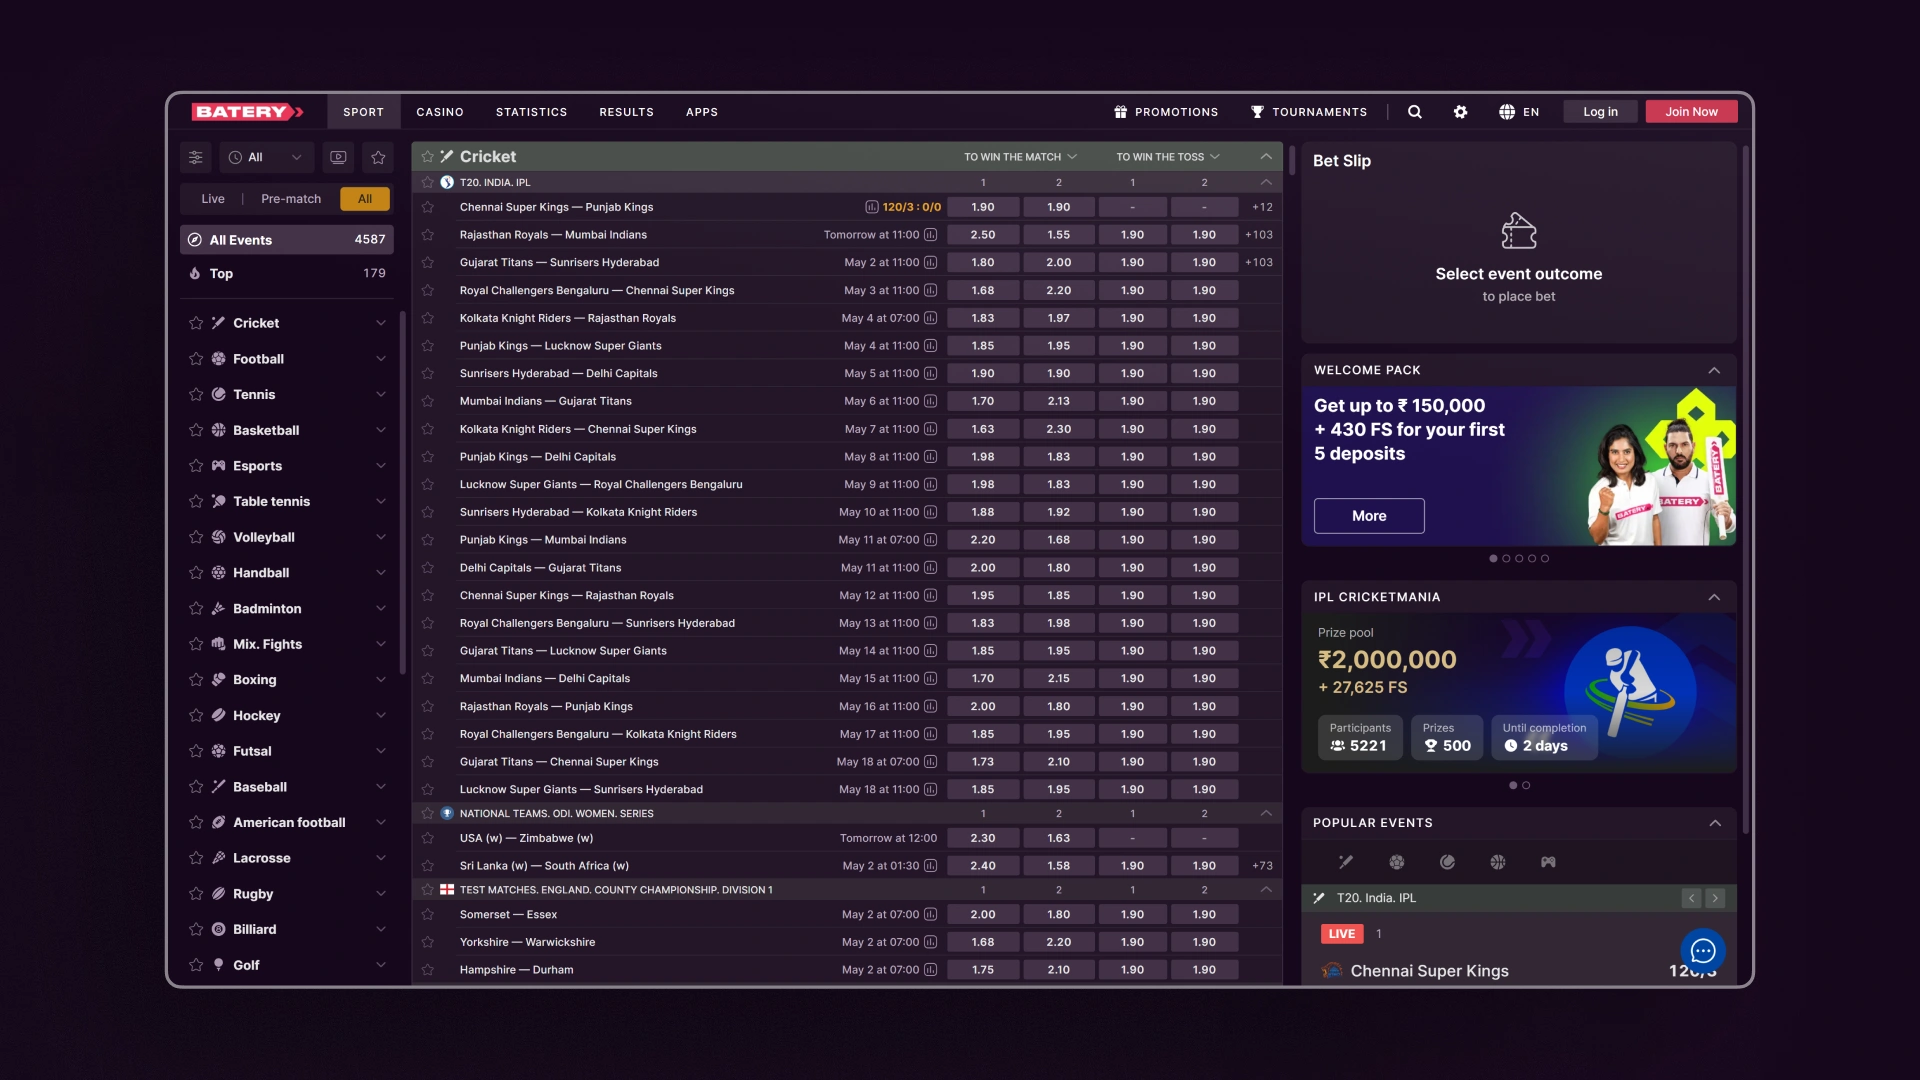Image resolution: width=1920 pixels, height=1080 pixels.
Task: Open the Apps tab
Action: (x=702, y=112)
